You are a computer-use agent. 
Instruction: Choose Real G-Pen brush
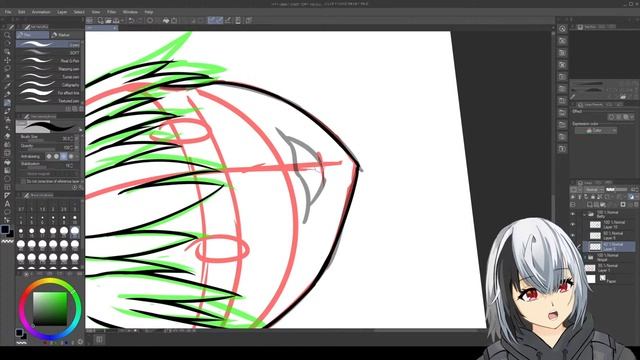(48, 61)
